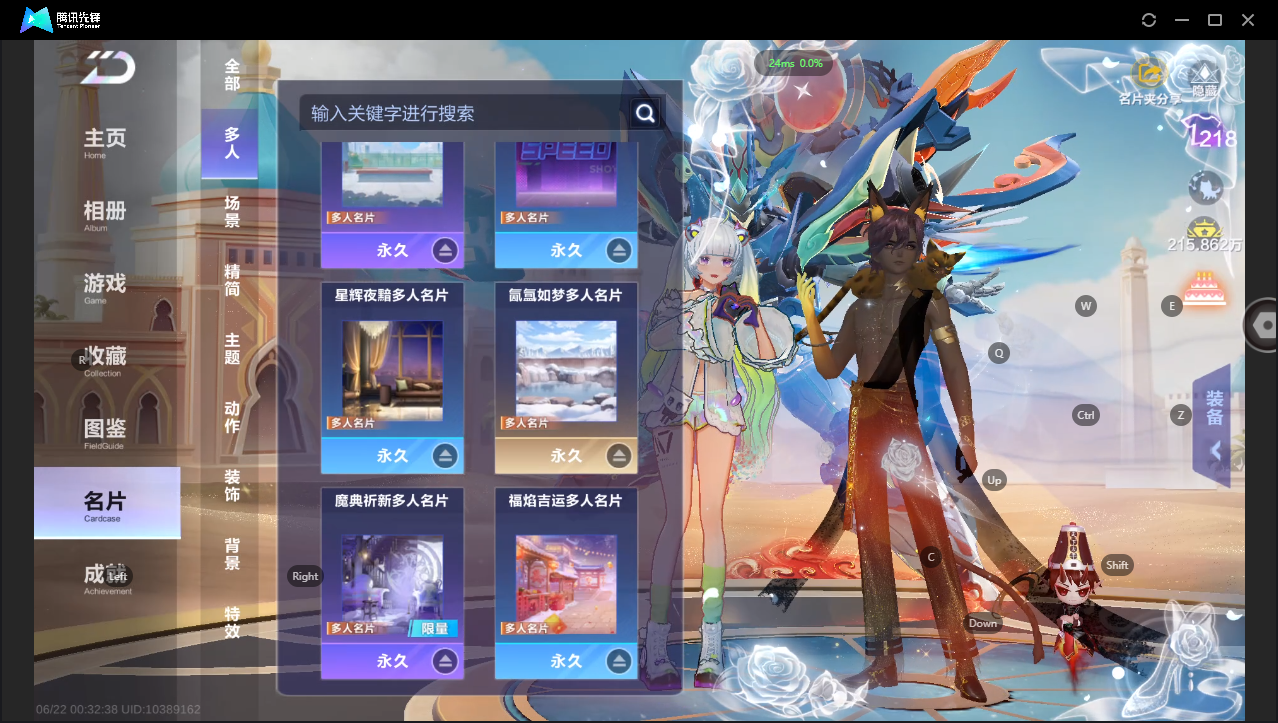The image size is (1278, 723).
Task: Switch to the 精简 category tab
Action: pos(232,280)
